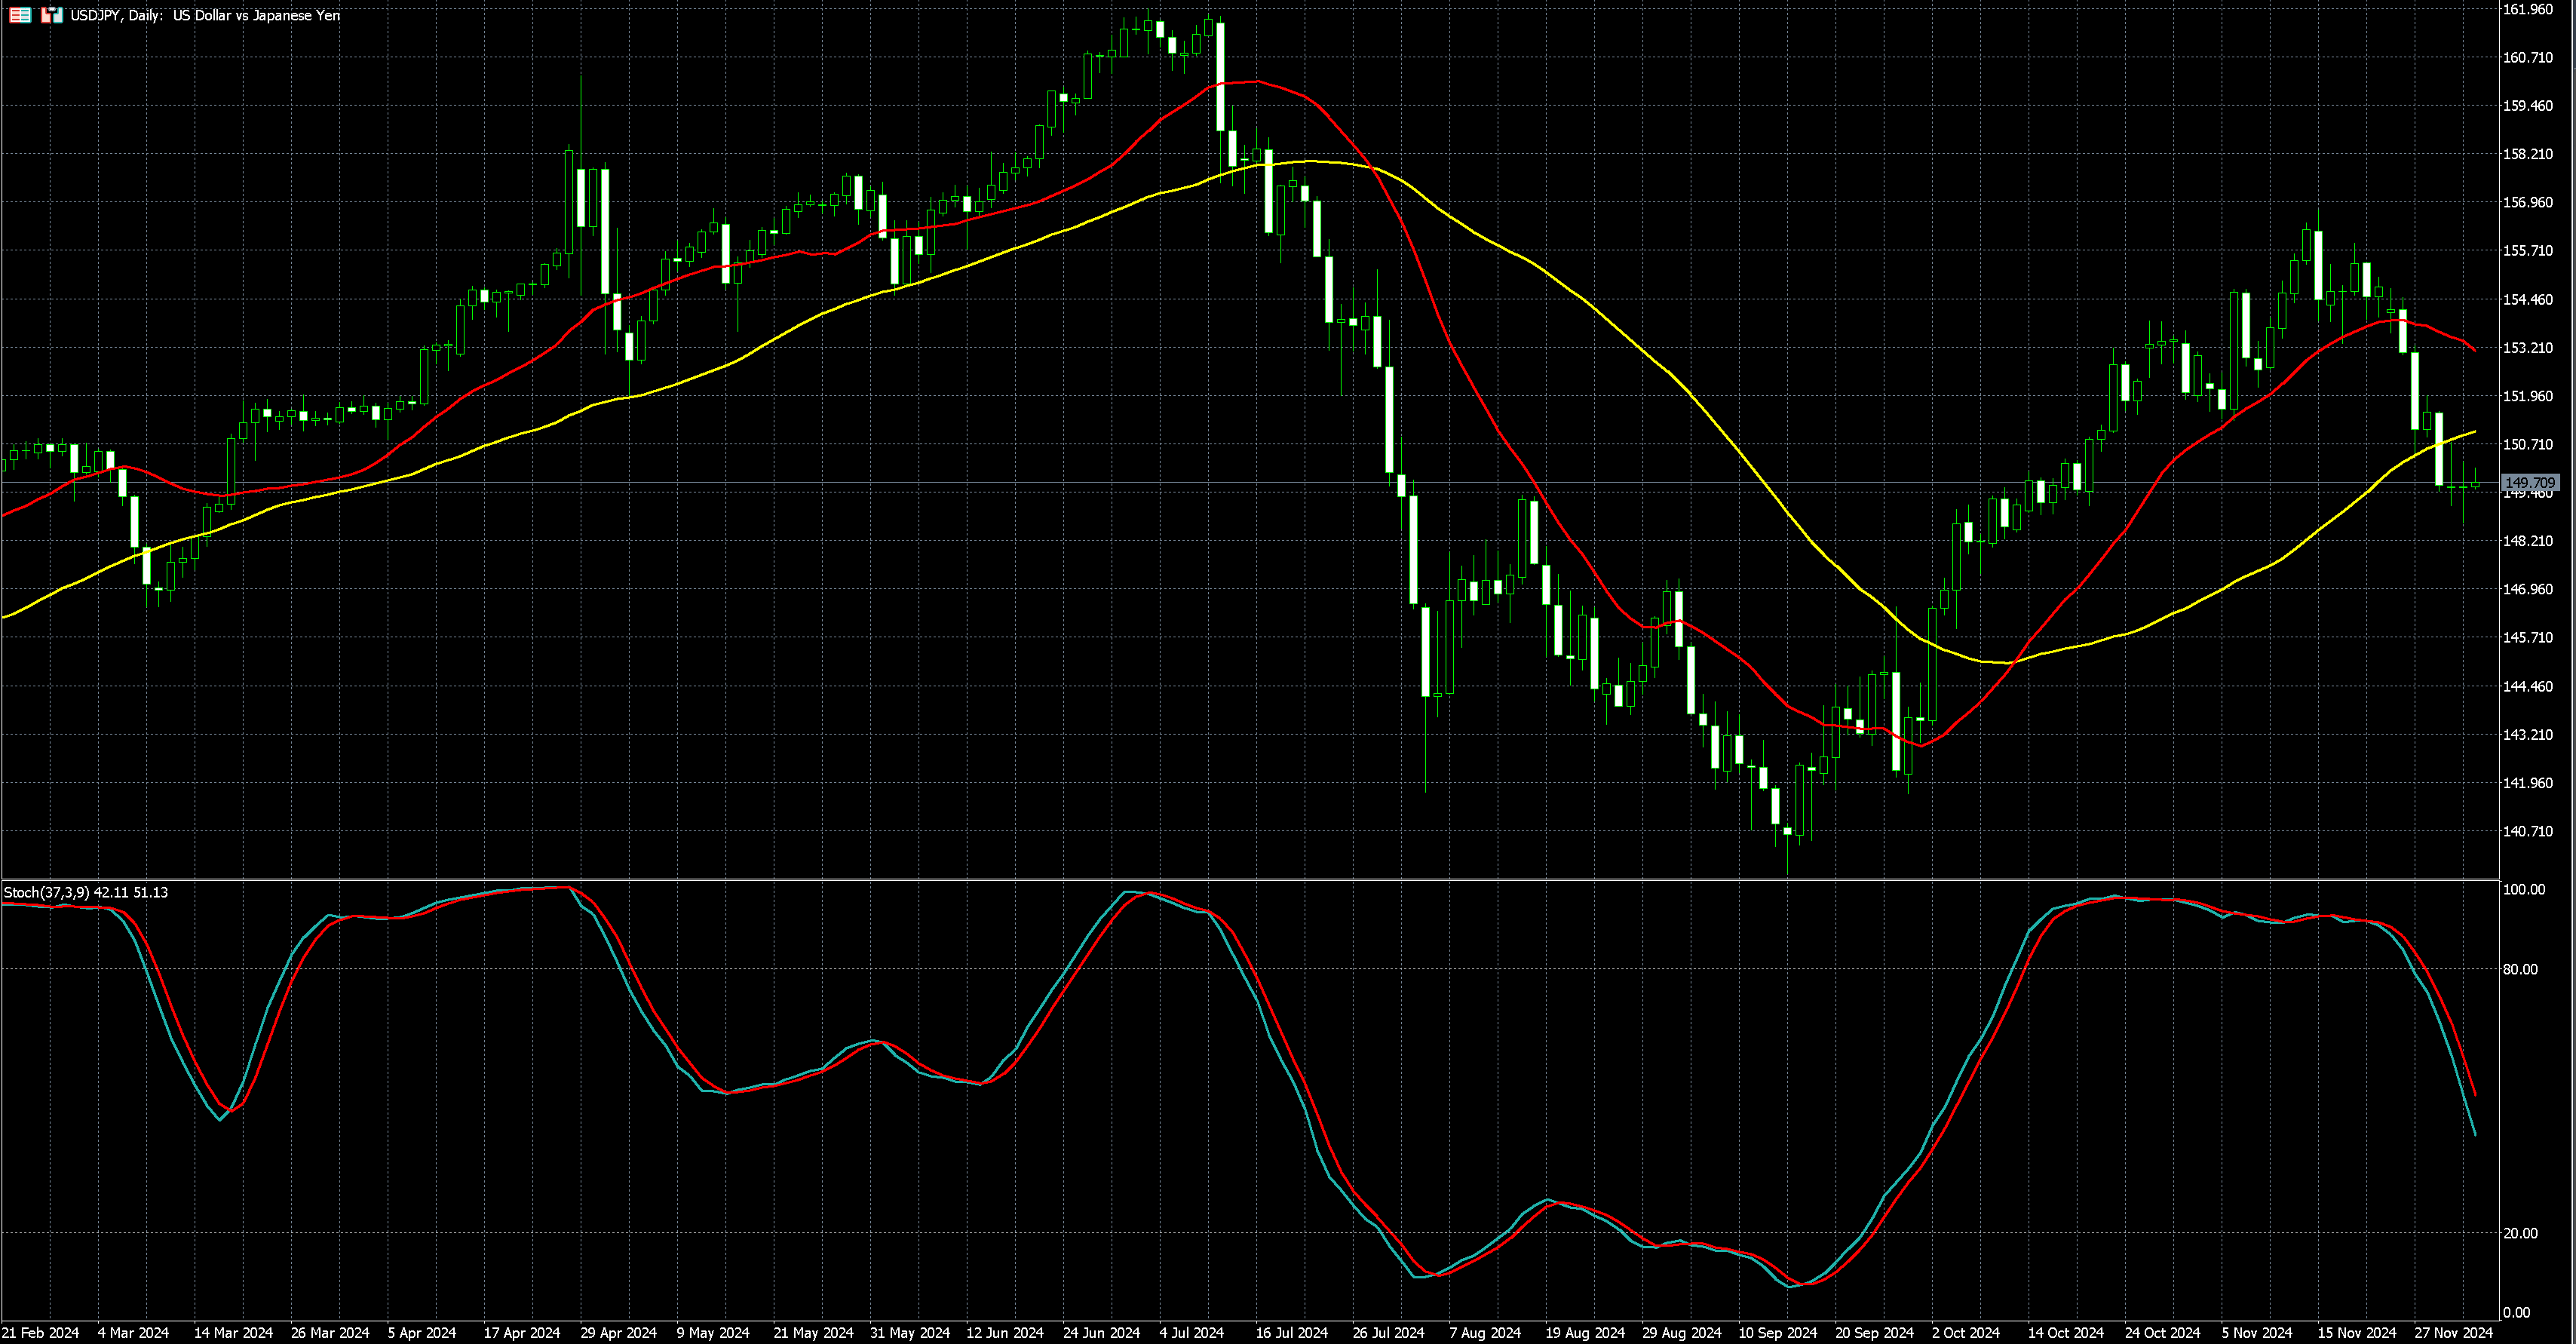Click the 5 Nov 2024 date label
2576x1344 pixels.
click(x=2257, y=1333)
